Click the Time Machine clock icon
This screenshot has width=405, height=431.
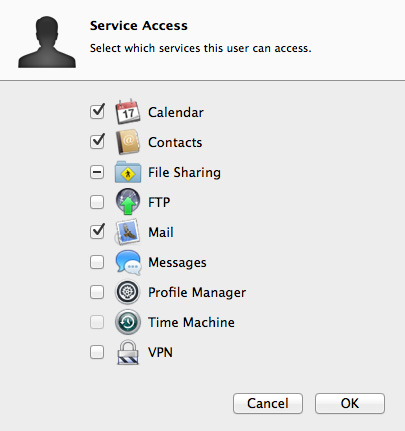(128, 322)
